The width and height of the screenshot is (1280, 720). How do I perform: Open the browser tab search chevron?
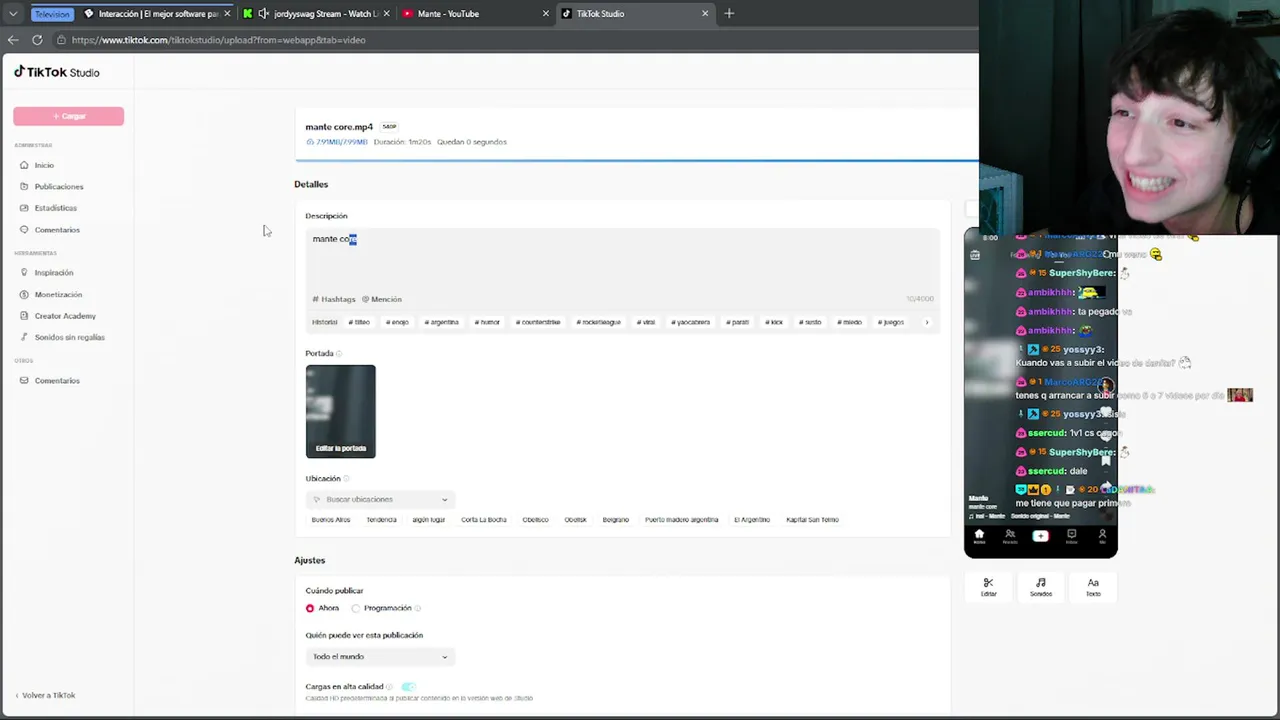point(12,14)
